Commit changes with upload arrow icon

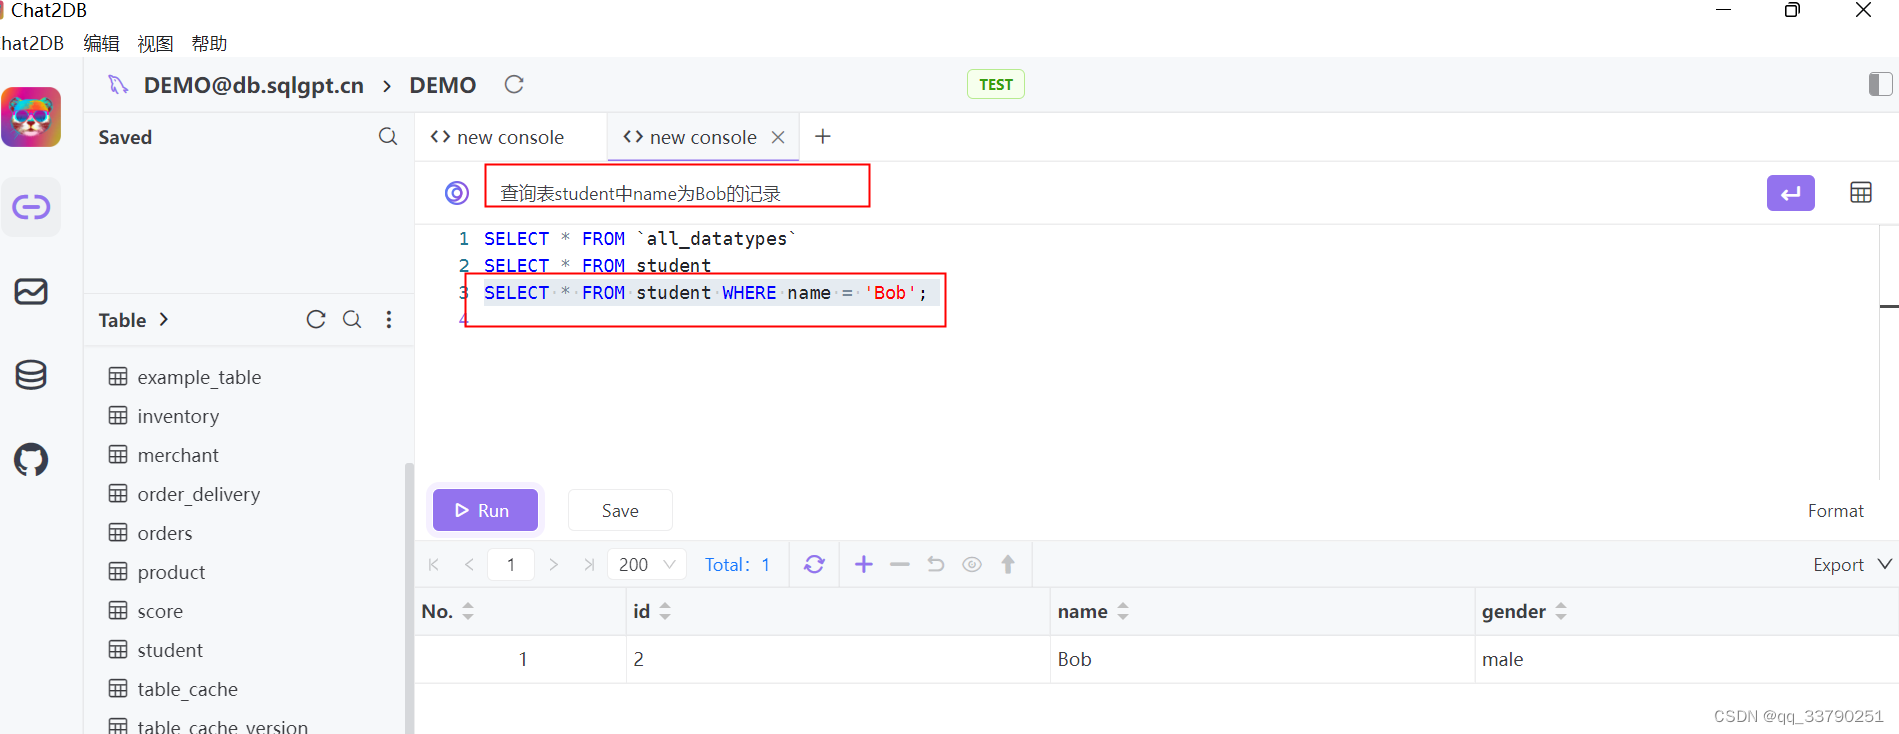(1008, 565)
